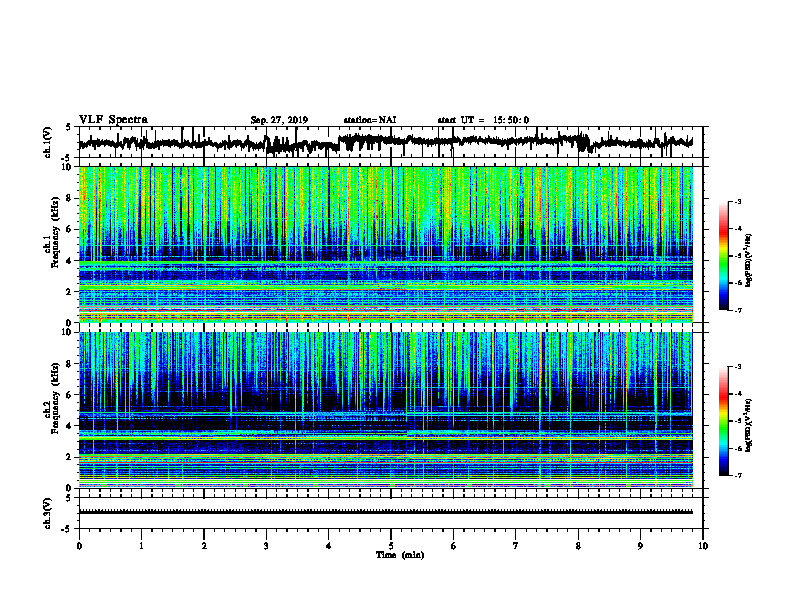
Task: Click the ch.1 voltage waveform trace panel
Action: click(391, 142)
